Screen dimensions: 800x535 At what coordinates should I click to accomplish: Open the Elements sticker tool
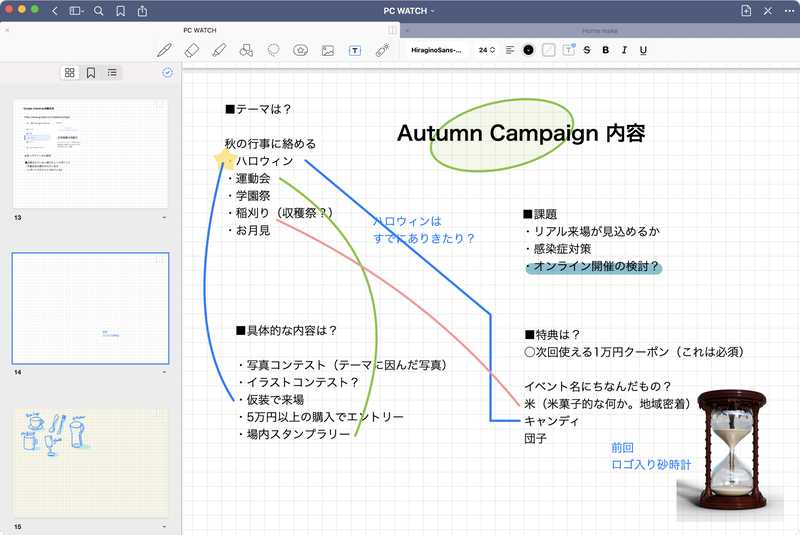pyautogui.click(x=301, y=50)
